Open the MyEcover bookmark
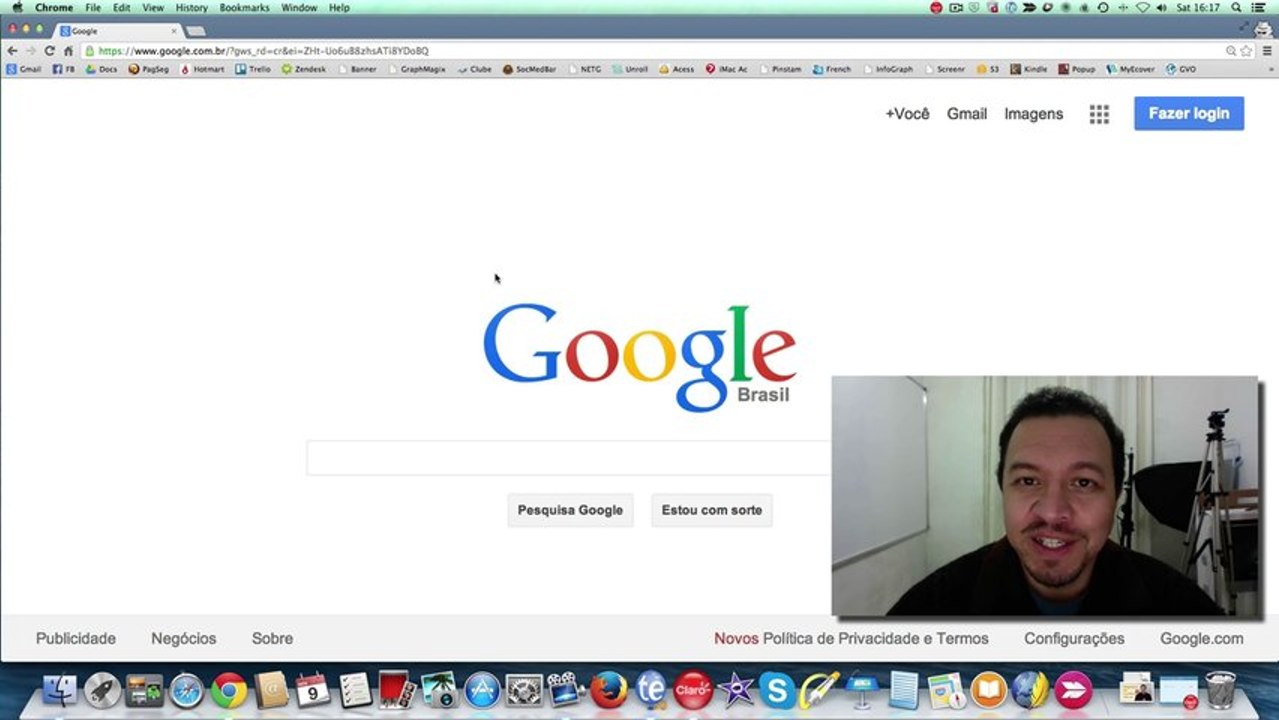 tap(1130, 69)
